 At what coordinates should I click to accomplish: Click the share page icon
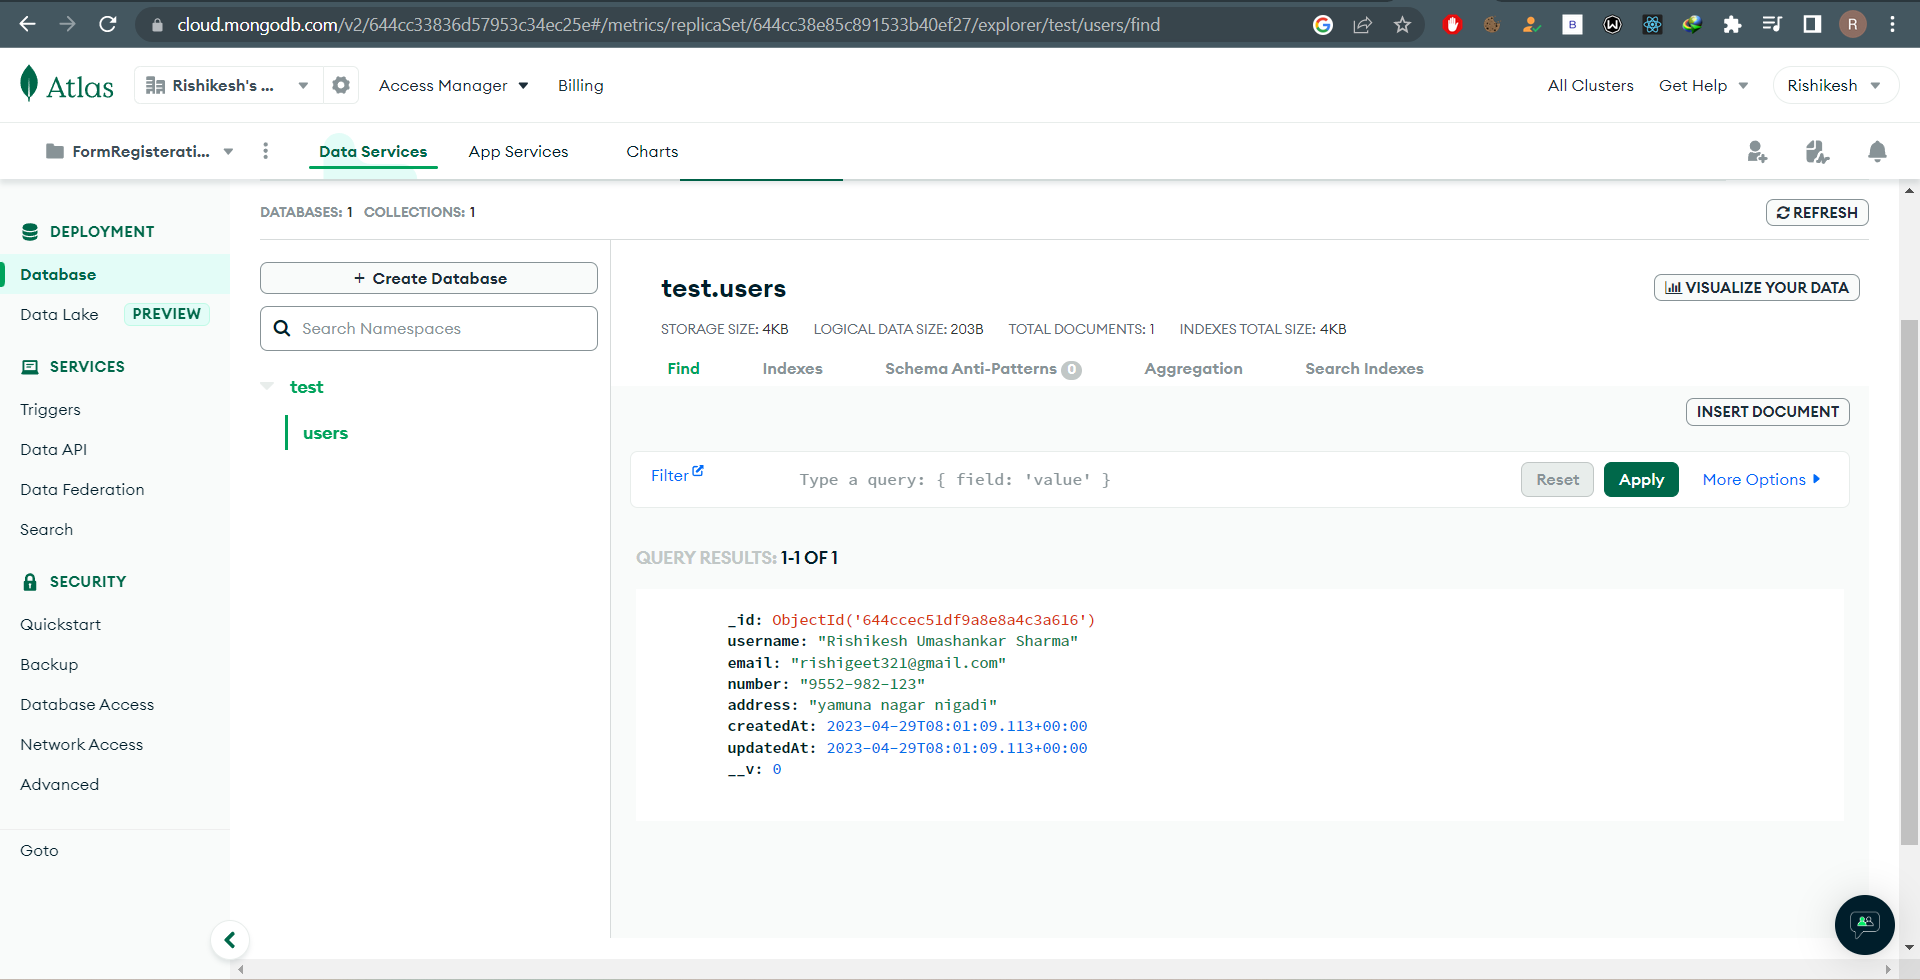click(1362, 25)
